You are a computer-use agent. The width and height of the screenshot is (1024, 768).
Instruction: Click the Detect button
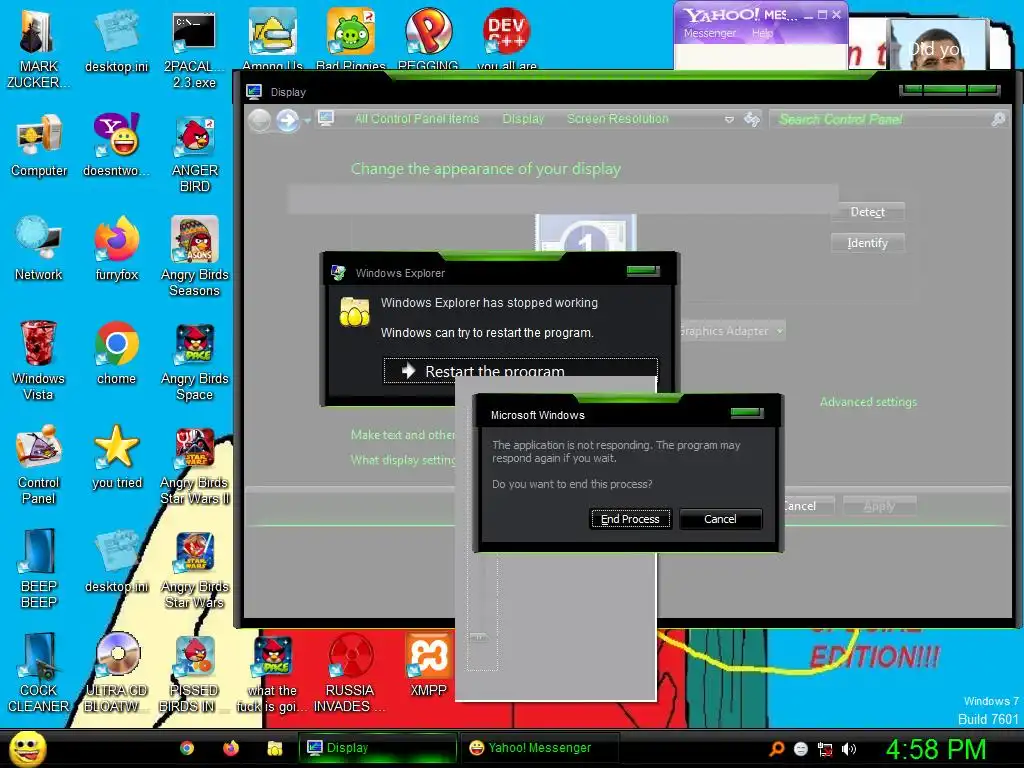[x=867, y=212]
